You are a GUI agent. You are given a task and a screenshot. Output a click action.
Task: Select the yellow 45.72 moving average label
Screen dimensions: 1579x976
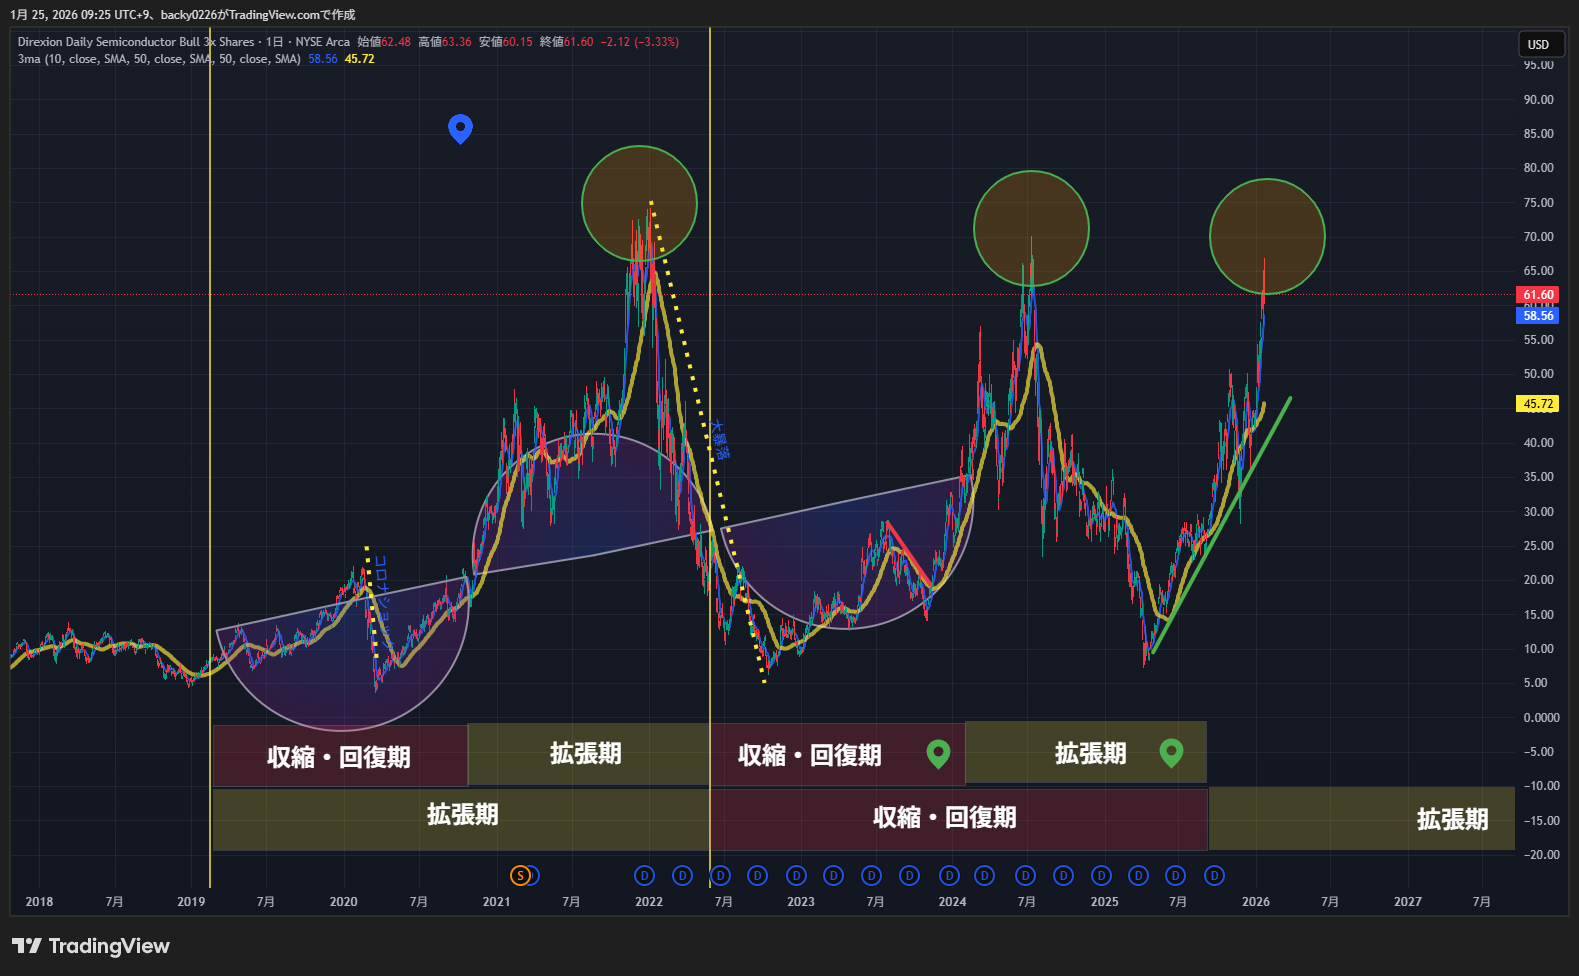click(1537, 404)
